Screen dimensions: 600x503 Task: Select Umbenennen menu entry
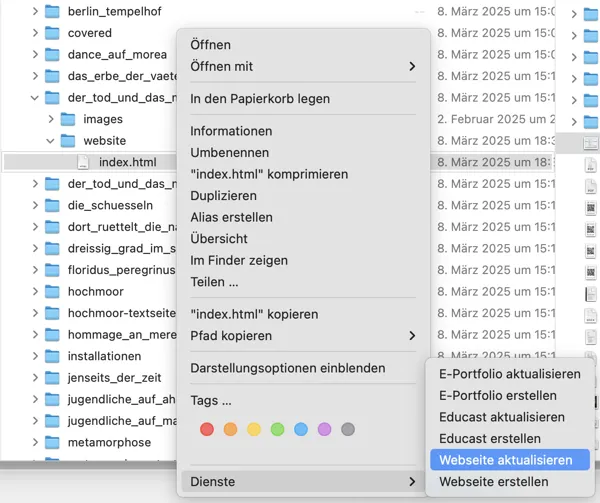tap(303, 153)
